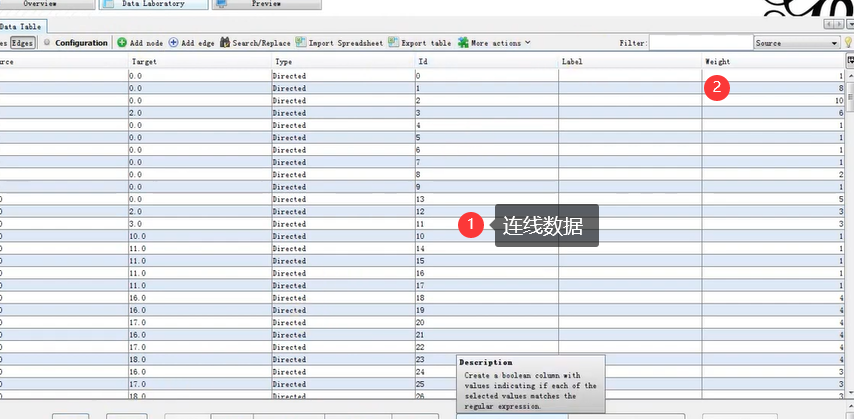Image resolution: width=854 pixels, height=419 pixels.
Task: Add a new node to the table
Action: 140,43
